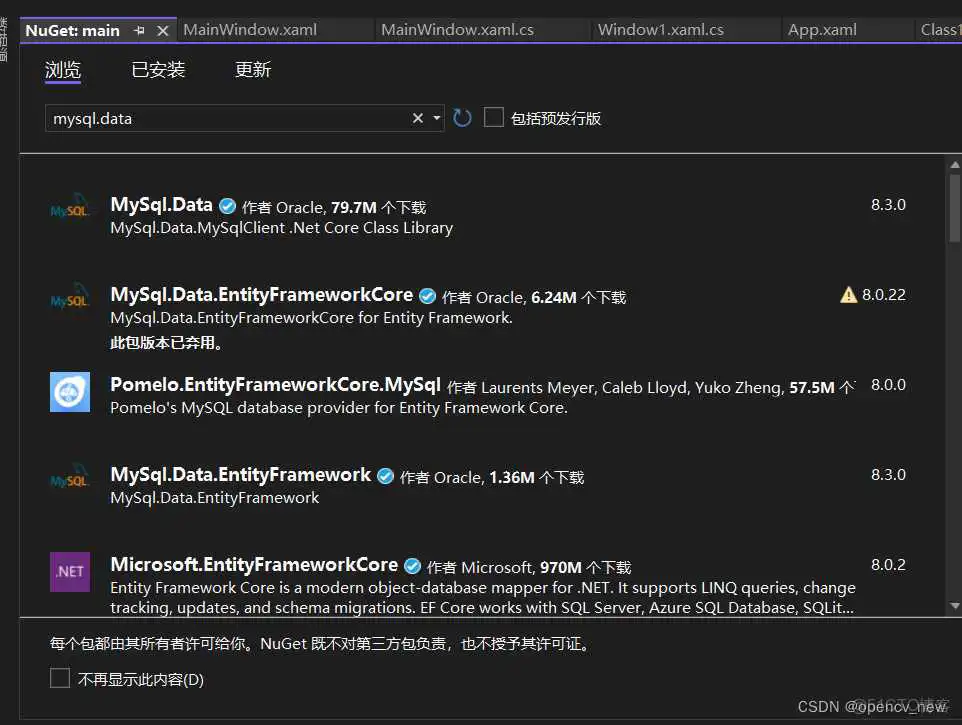Clear the search box with the X icon
962x725 pixels.
pyautogui.click(x=417, y=118)
